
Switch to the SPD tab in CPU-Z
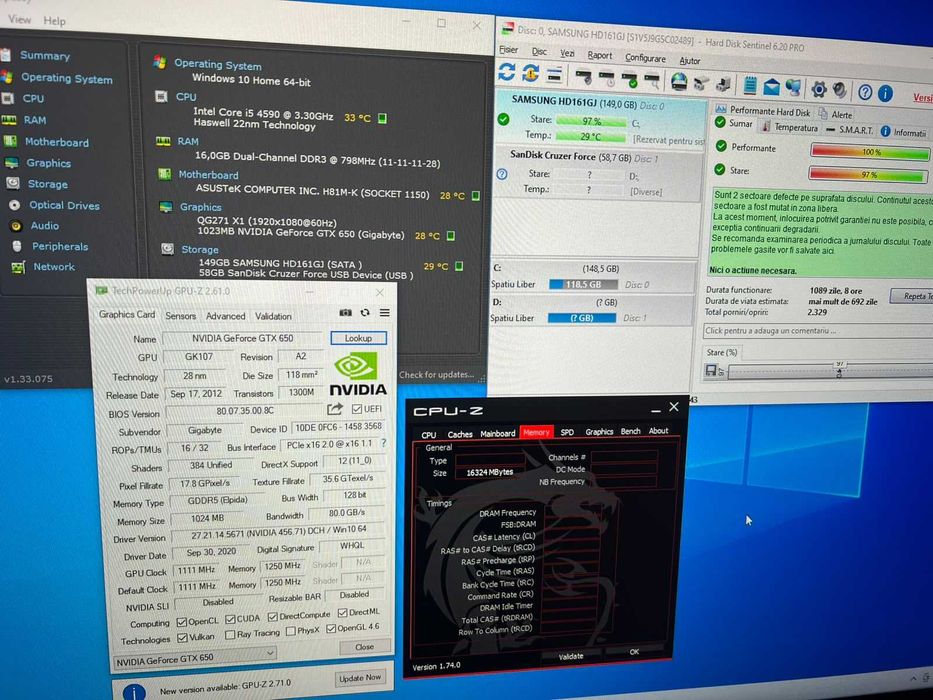tap(567, 433)
